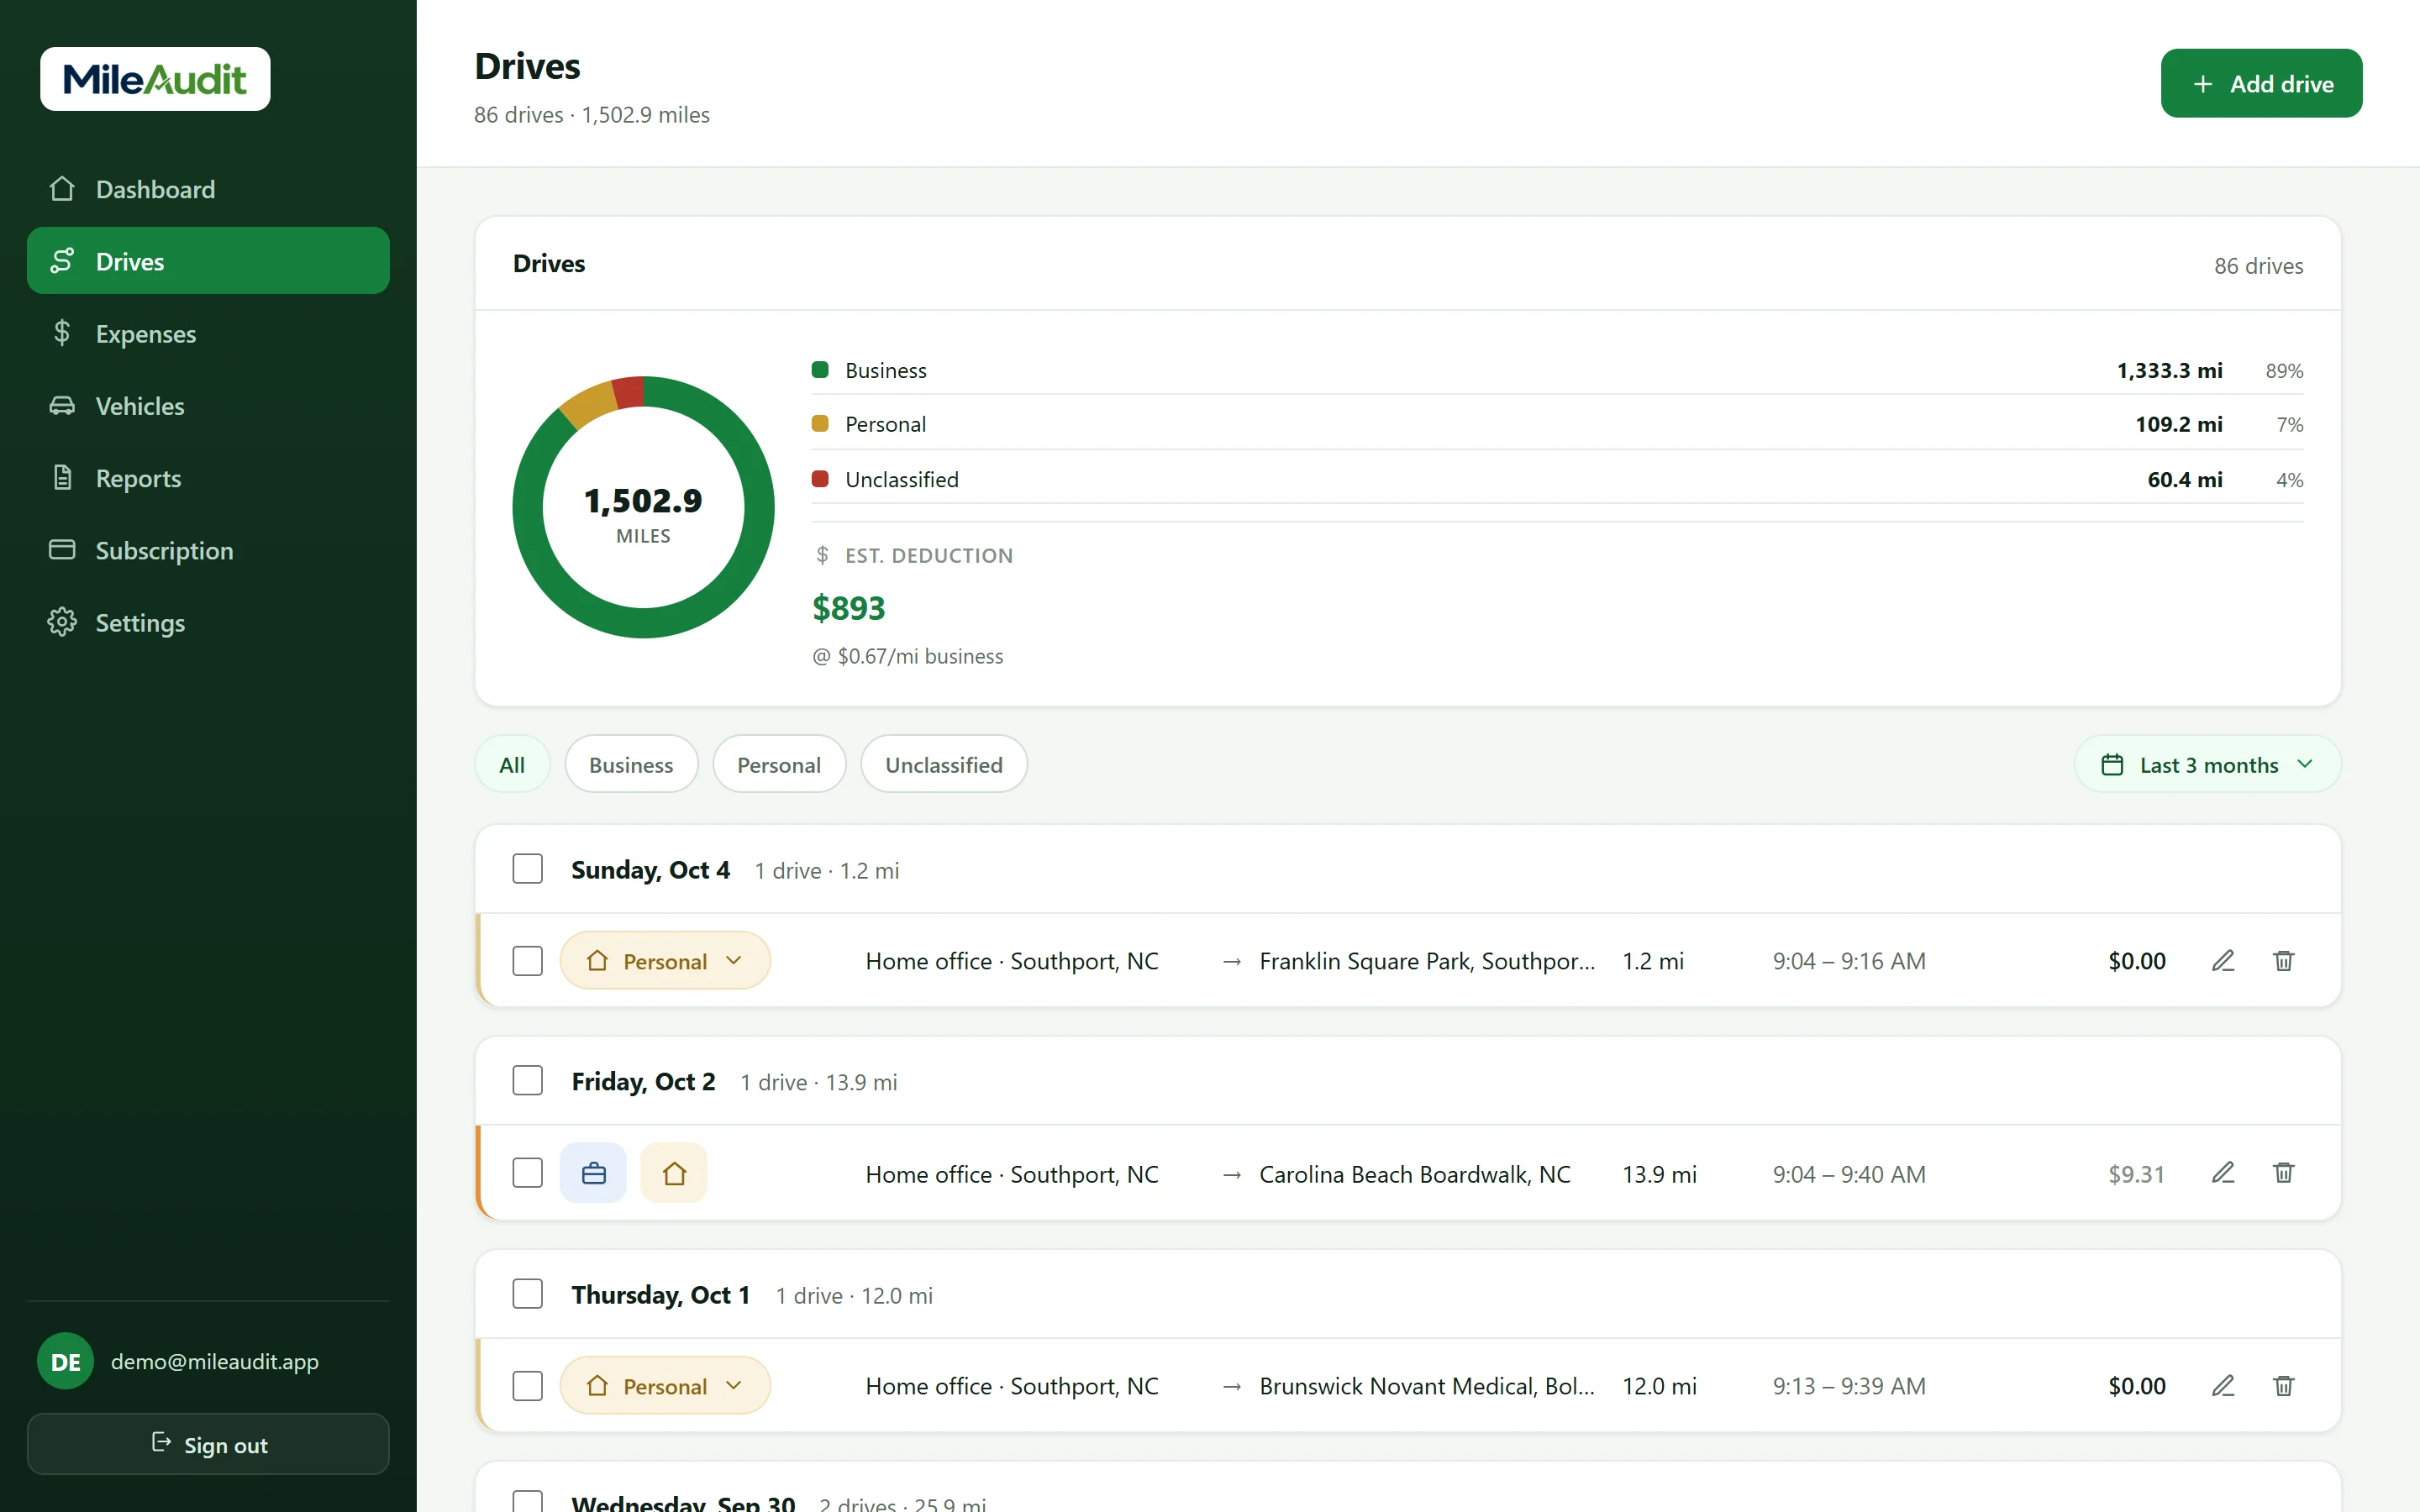Show all drives filter
This screenshot has height=1512, width=2420.
pyautogui.click(x=512, y=764)
